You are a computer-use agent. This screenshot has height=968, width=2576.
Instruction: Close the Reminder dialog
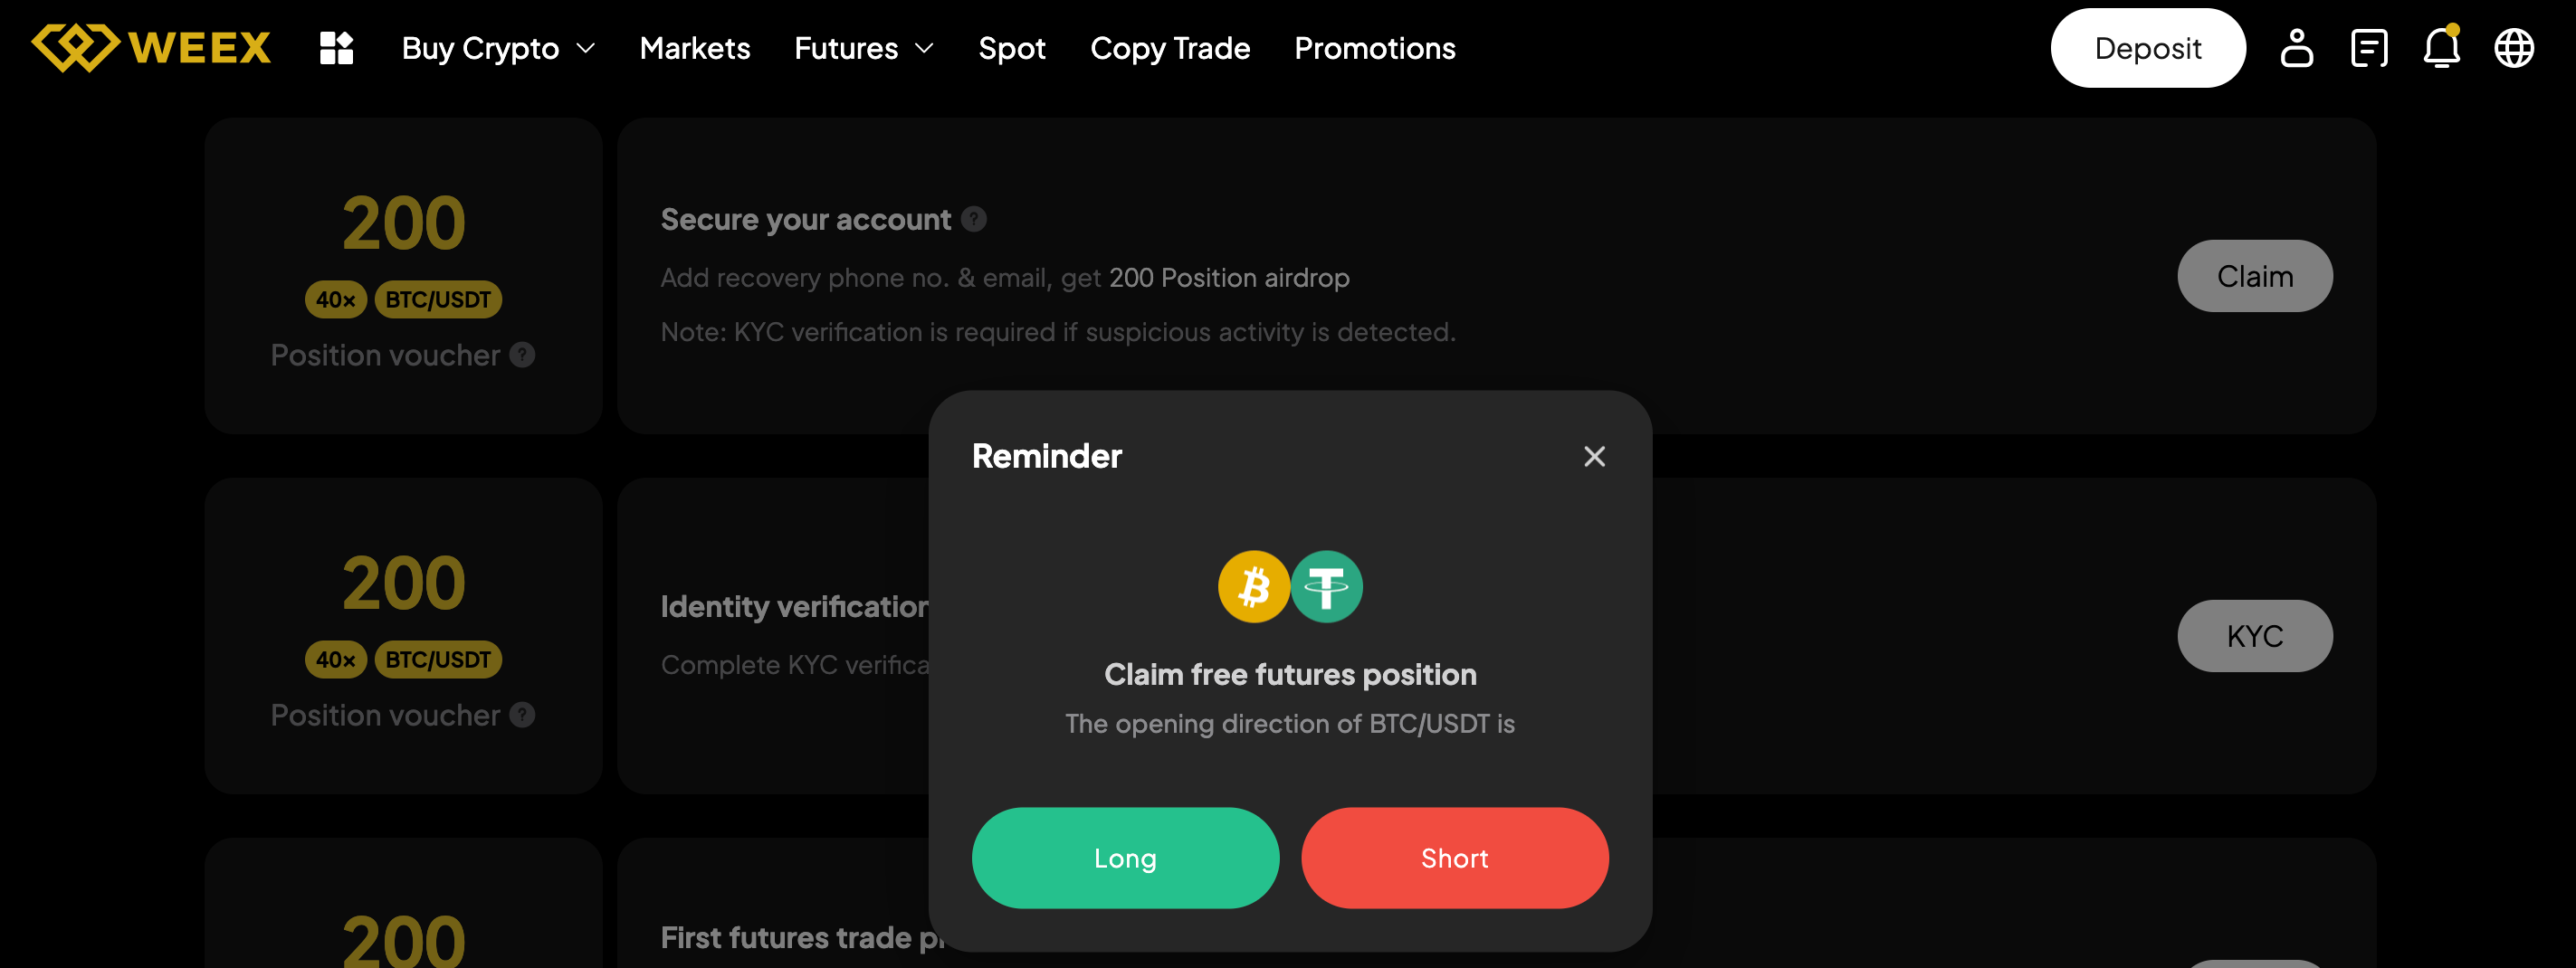(x=1594, y=457)
